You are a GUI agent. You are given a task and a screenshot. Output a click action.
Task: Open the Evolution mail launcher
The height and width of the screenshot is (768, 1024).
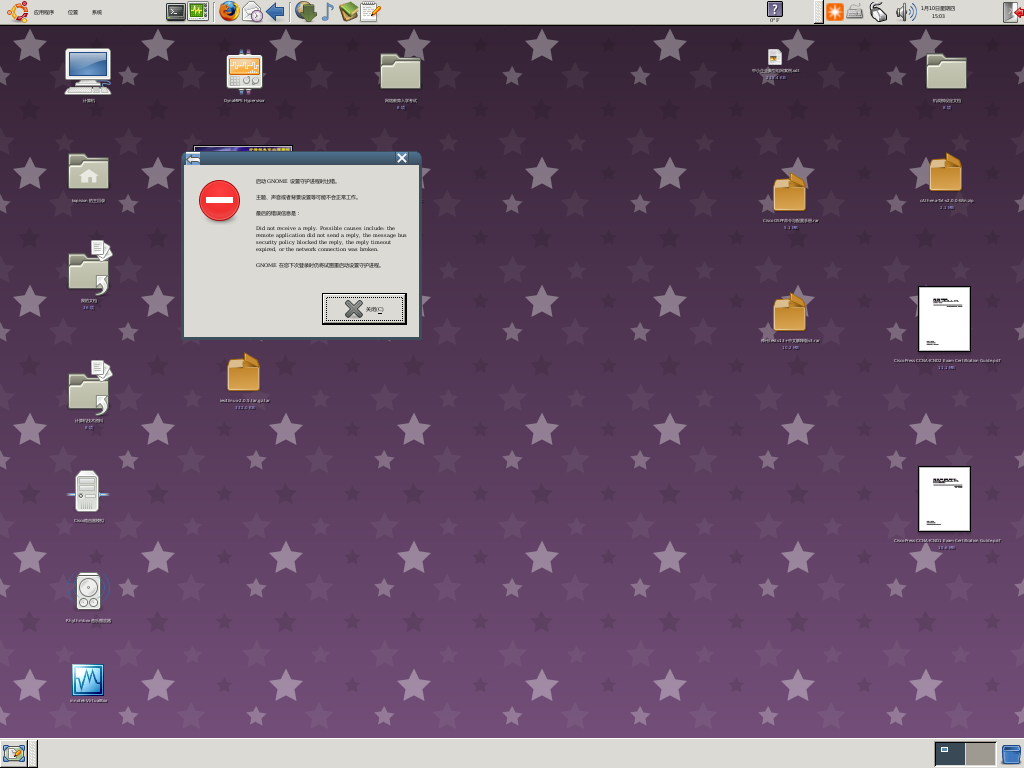coord(252,12)
